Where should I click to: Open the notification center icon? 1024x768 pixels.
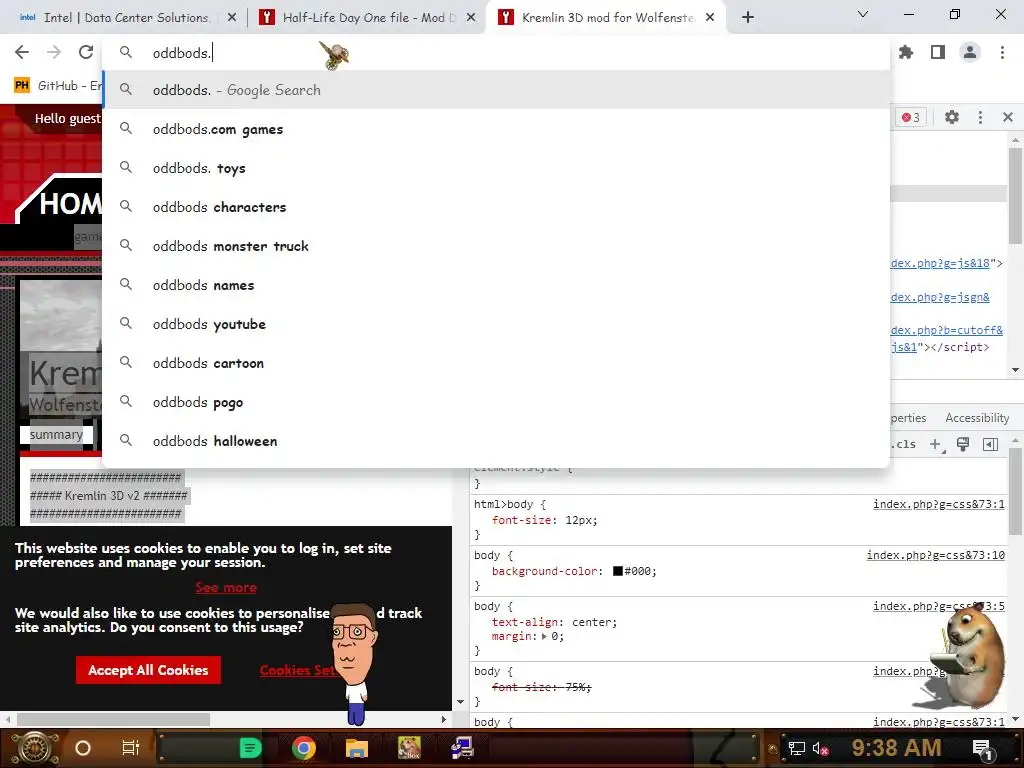coord(982,748)
